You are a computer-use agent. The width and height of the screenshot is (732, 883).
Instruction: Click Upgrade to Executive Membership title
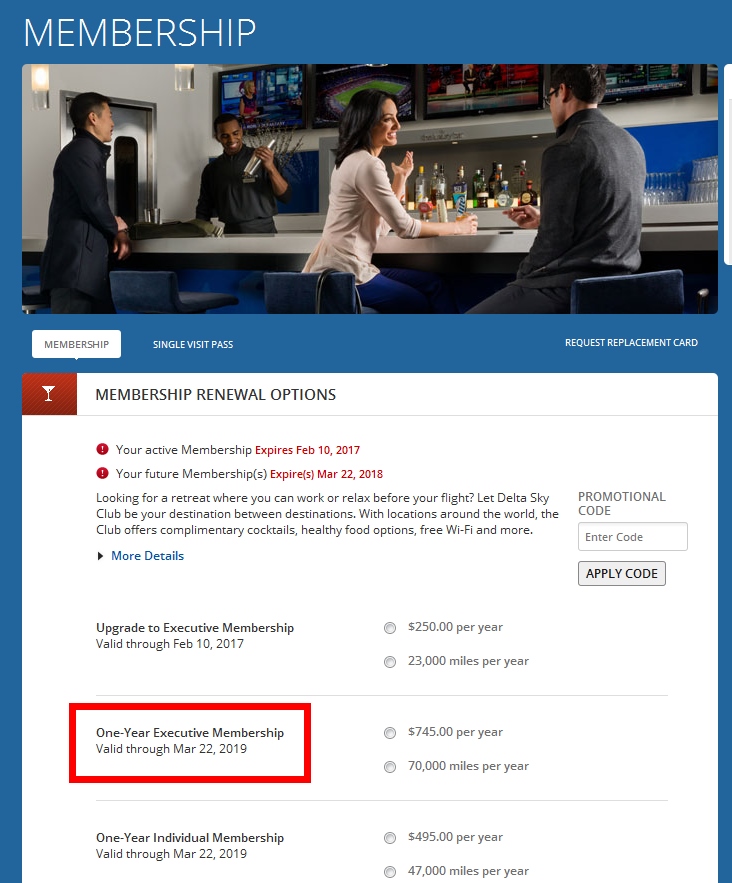[195, 628]
